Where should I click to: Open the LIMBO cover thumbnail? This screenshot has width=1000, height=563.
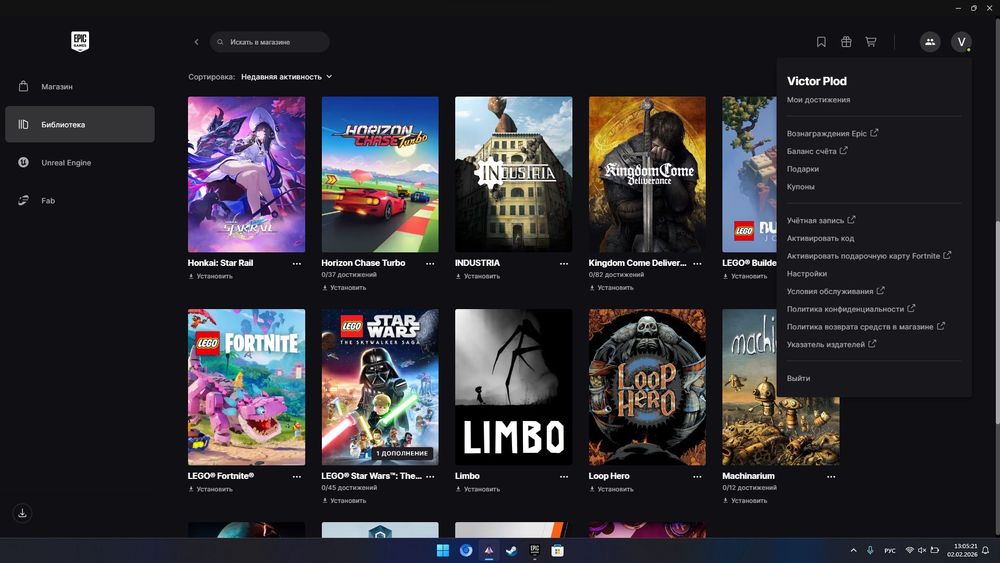pos(513,387)
